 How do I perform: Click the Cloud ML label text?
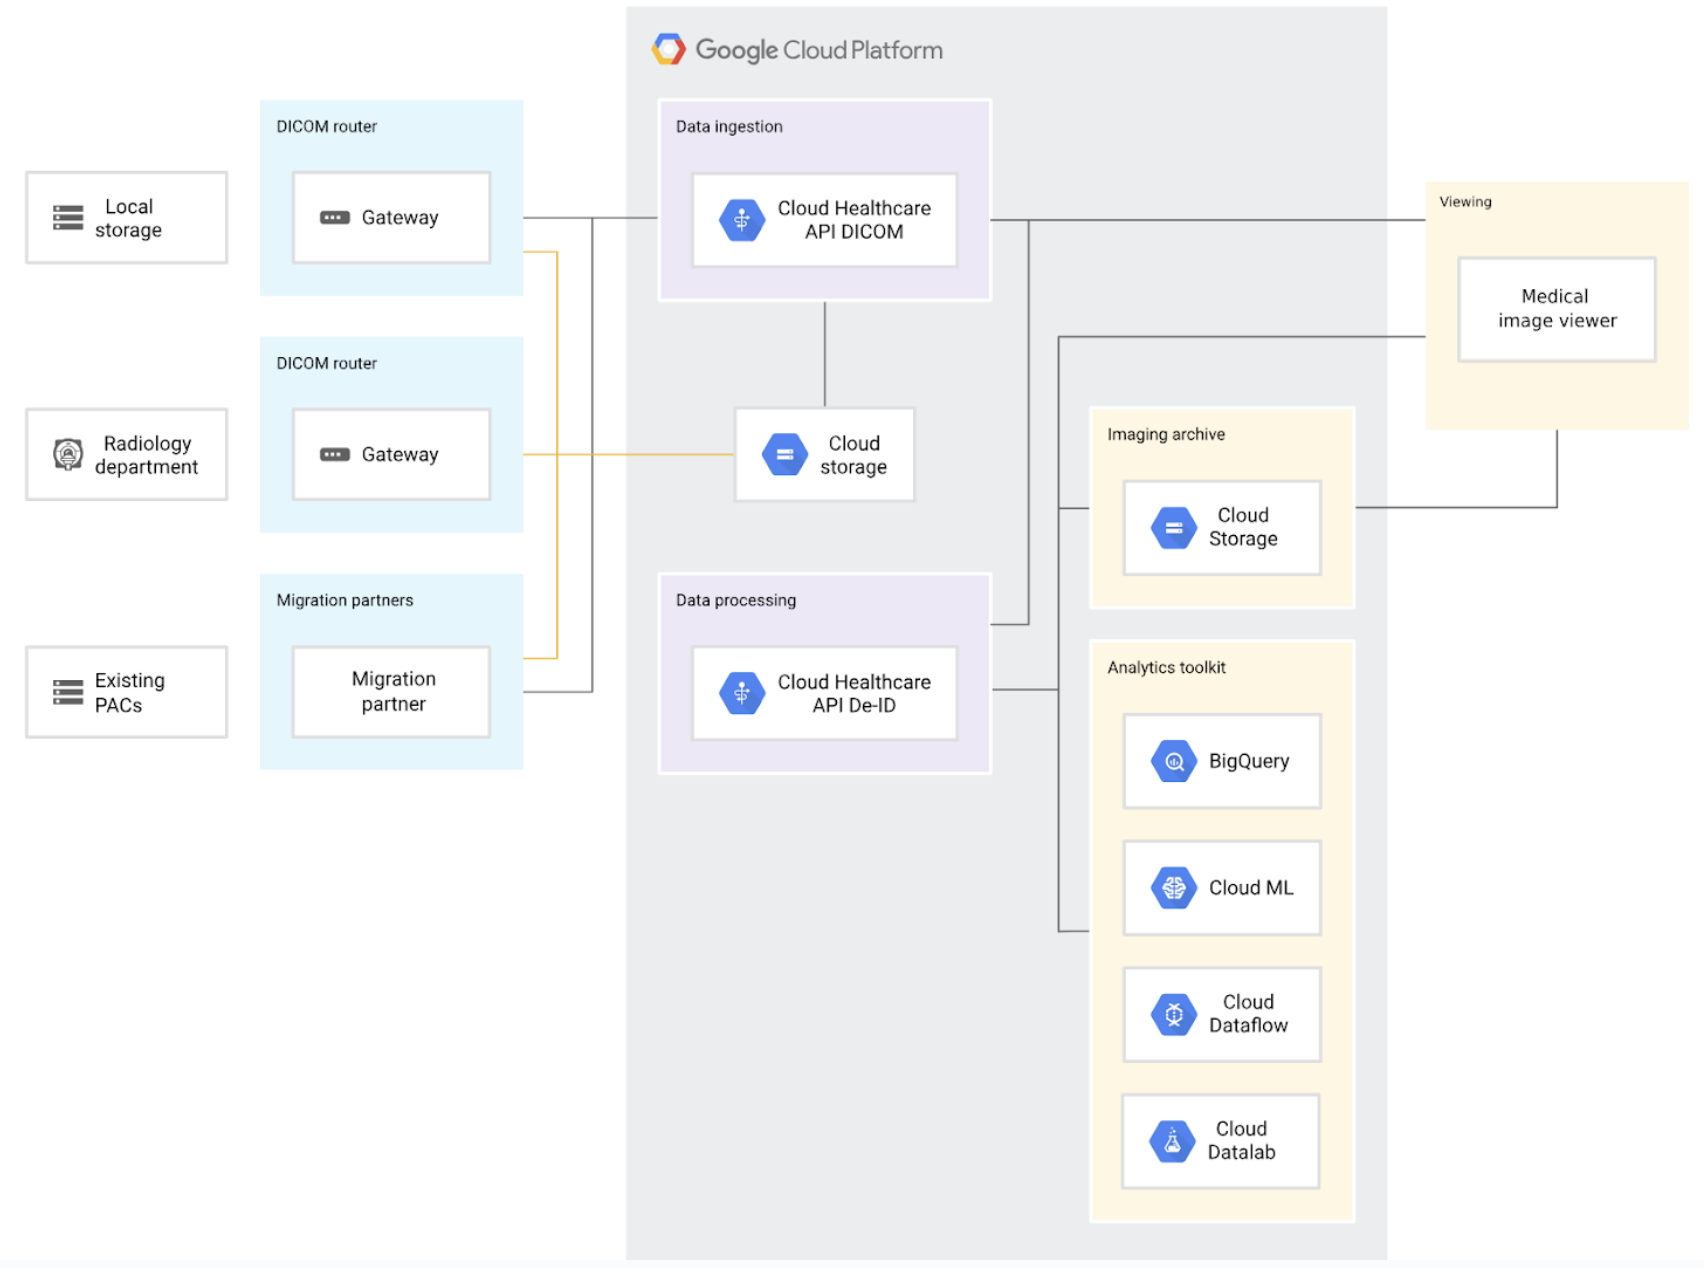click(x=1251, y=888)
